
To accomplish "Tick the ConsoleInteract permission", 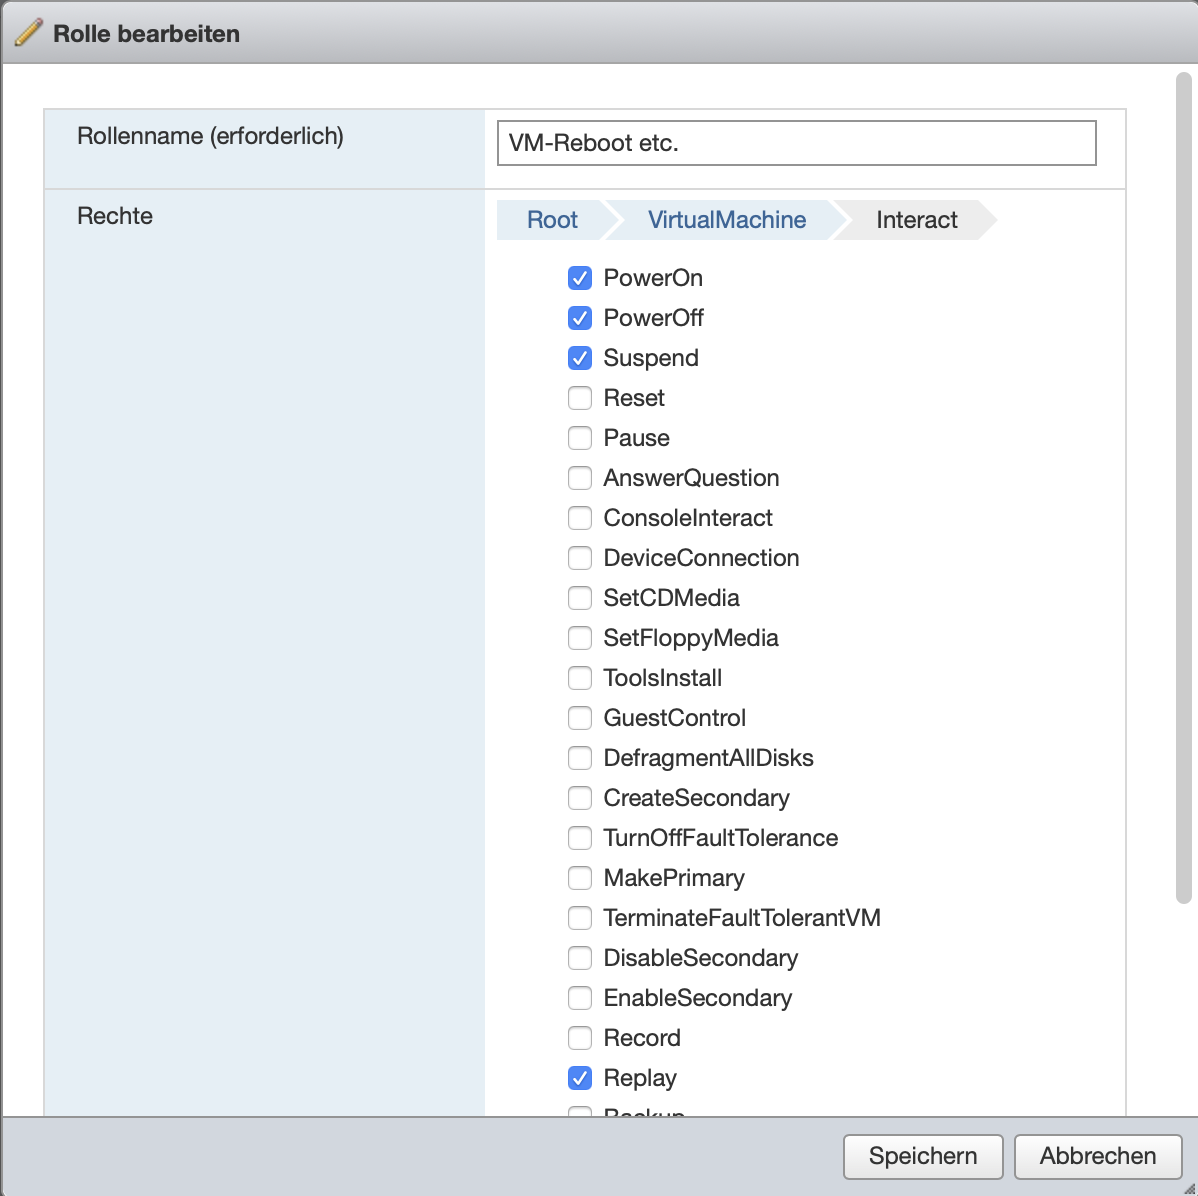I will point(580,518).
